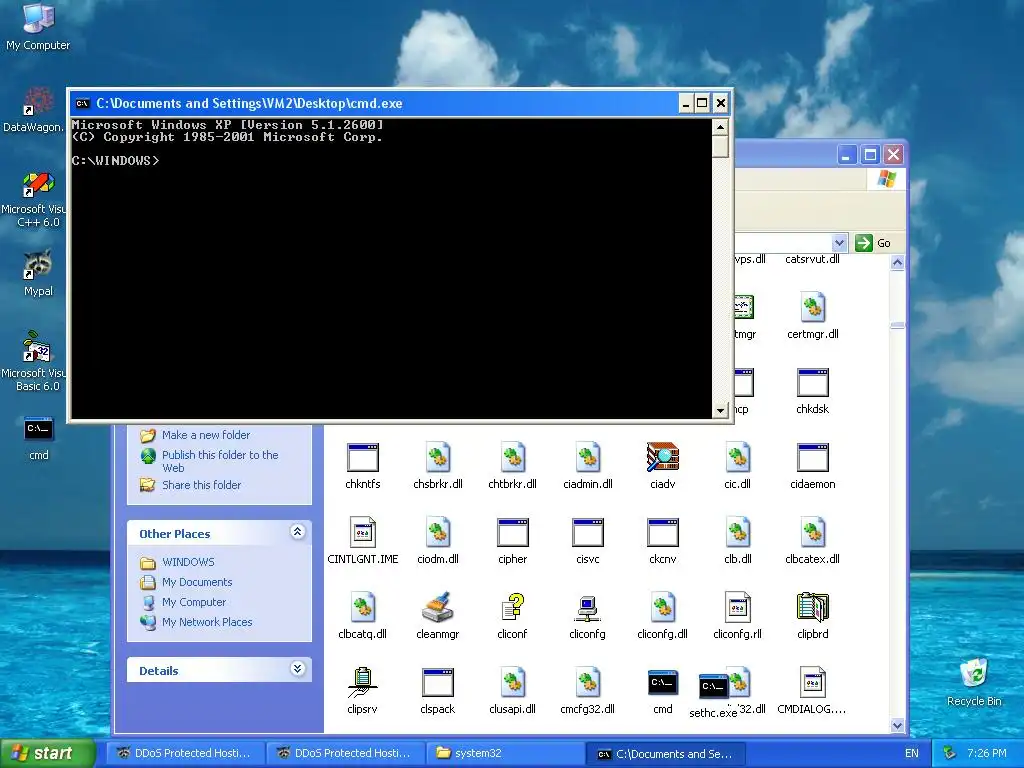Viewport: 1024px width, 768px height.
Task: Click cmd window scroll down arrow
Action: tap(720, 411)
